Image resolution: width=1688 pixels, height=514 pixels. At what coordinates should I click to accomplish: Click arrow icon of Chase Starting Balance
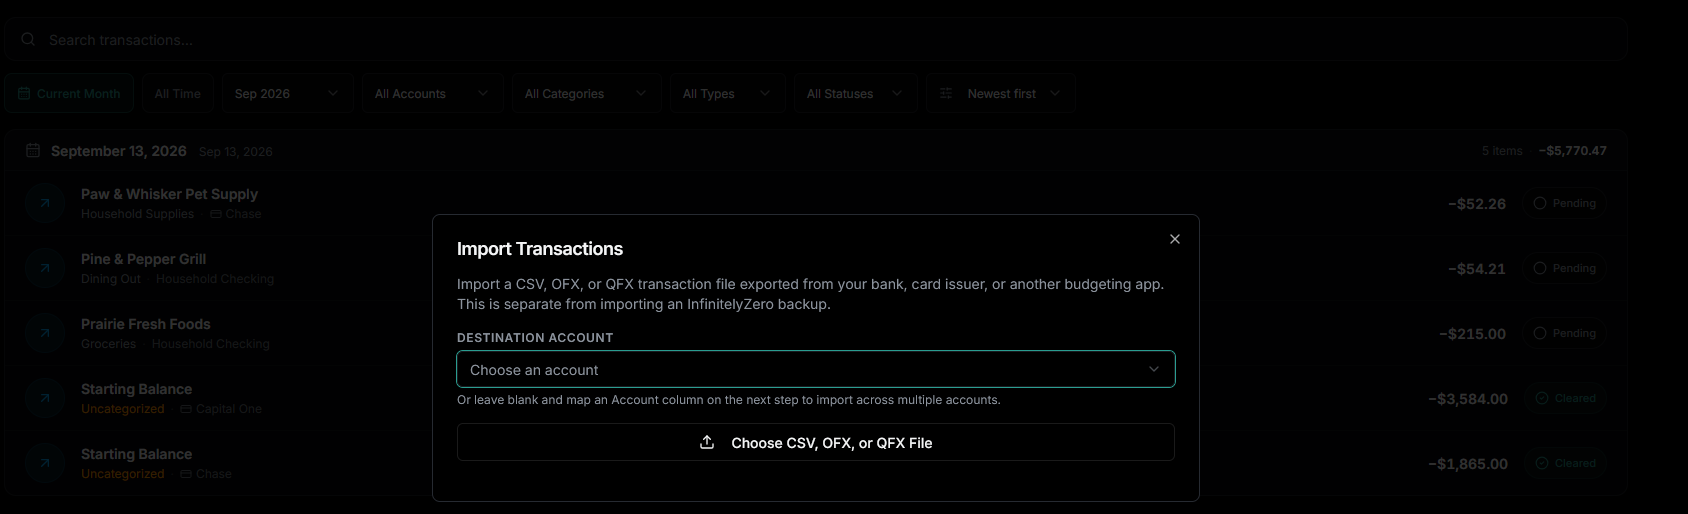tap(45, 463)
